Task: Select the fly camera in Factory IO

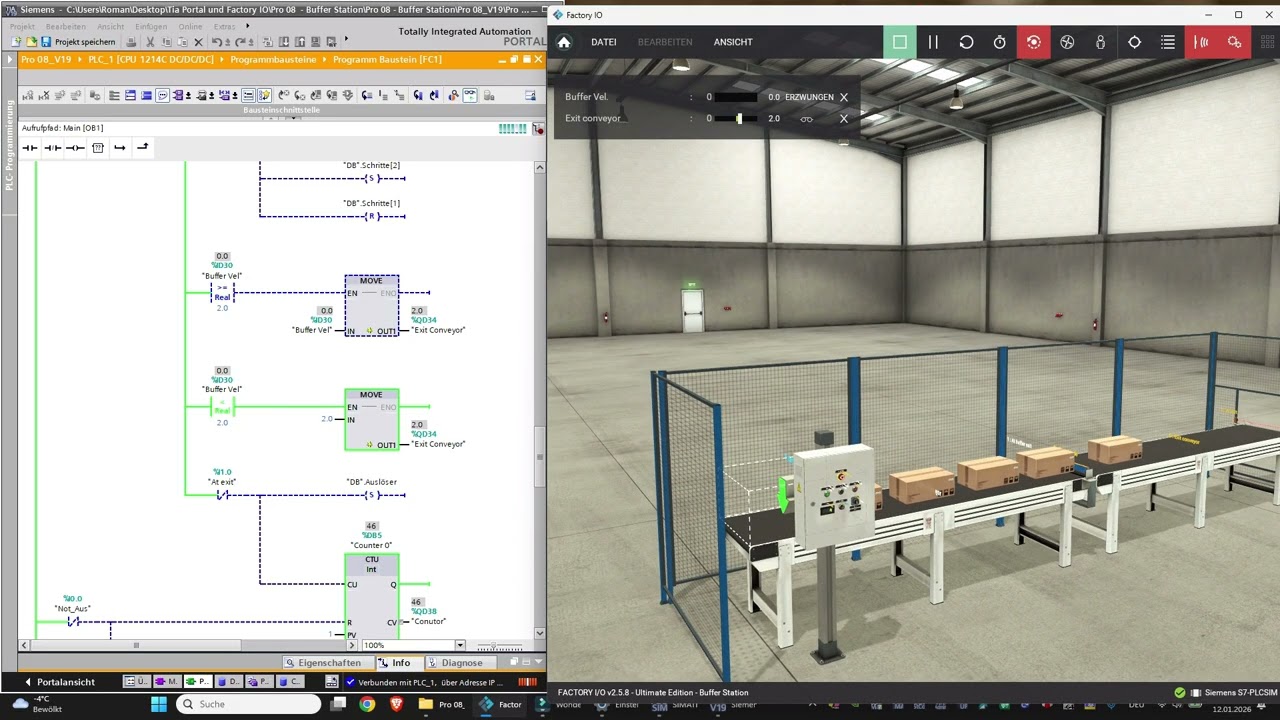Action: coord(1067,42)
